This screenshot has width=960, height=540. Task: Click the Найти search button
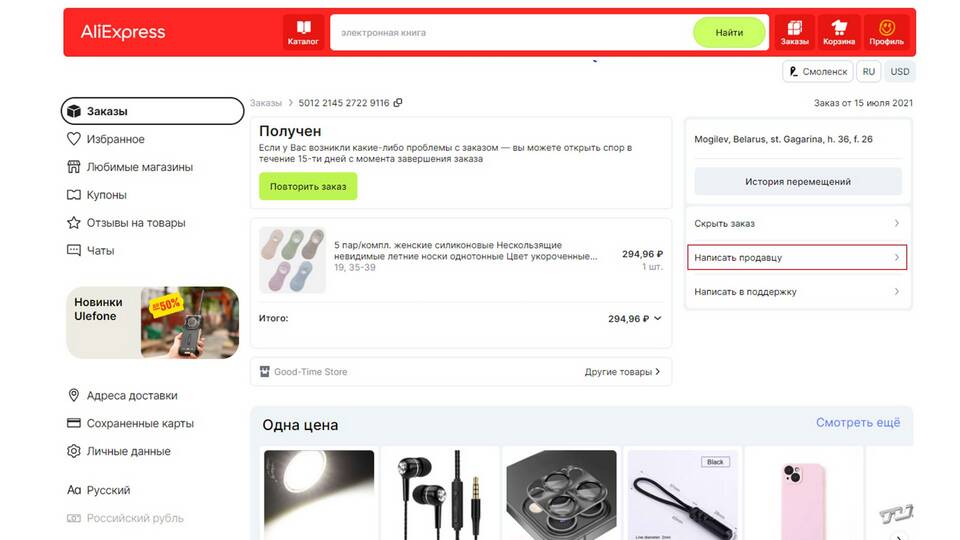729,32
